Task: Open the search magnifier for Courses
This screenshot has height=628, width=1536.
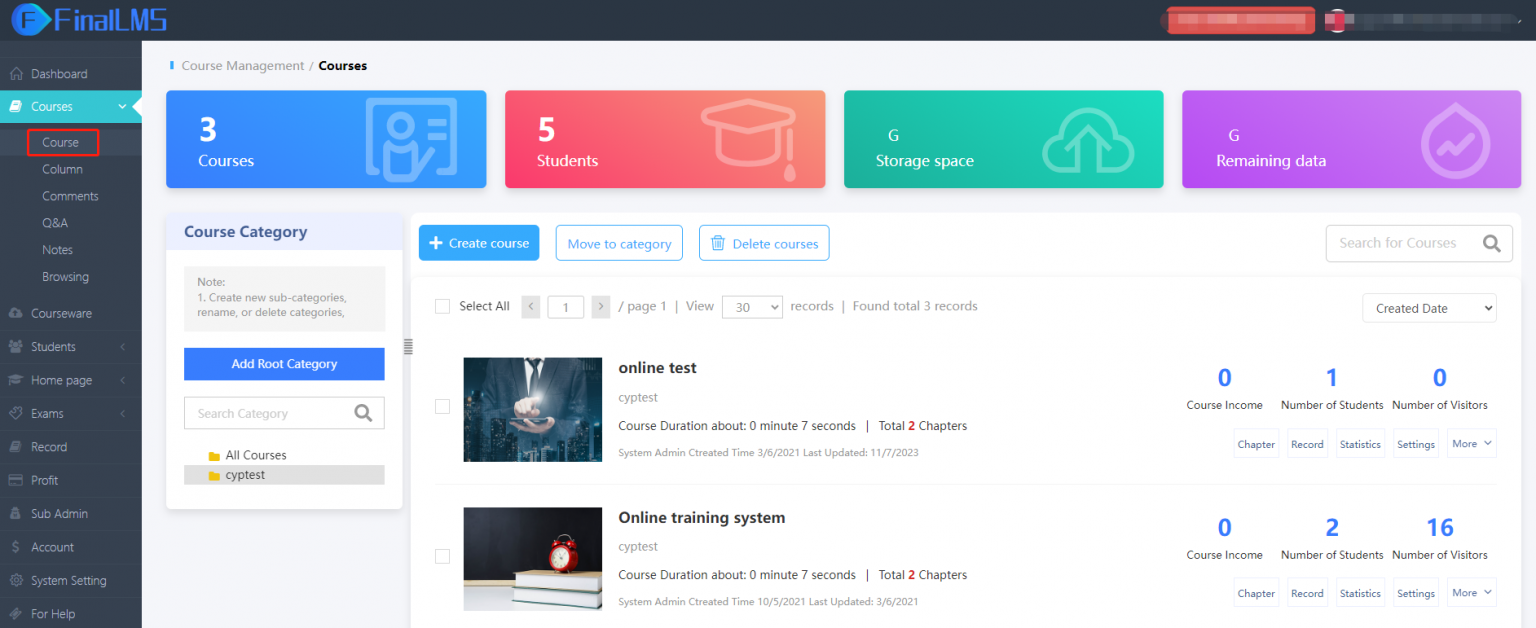Action: coord(1491,242)
